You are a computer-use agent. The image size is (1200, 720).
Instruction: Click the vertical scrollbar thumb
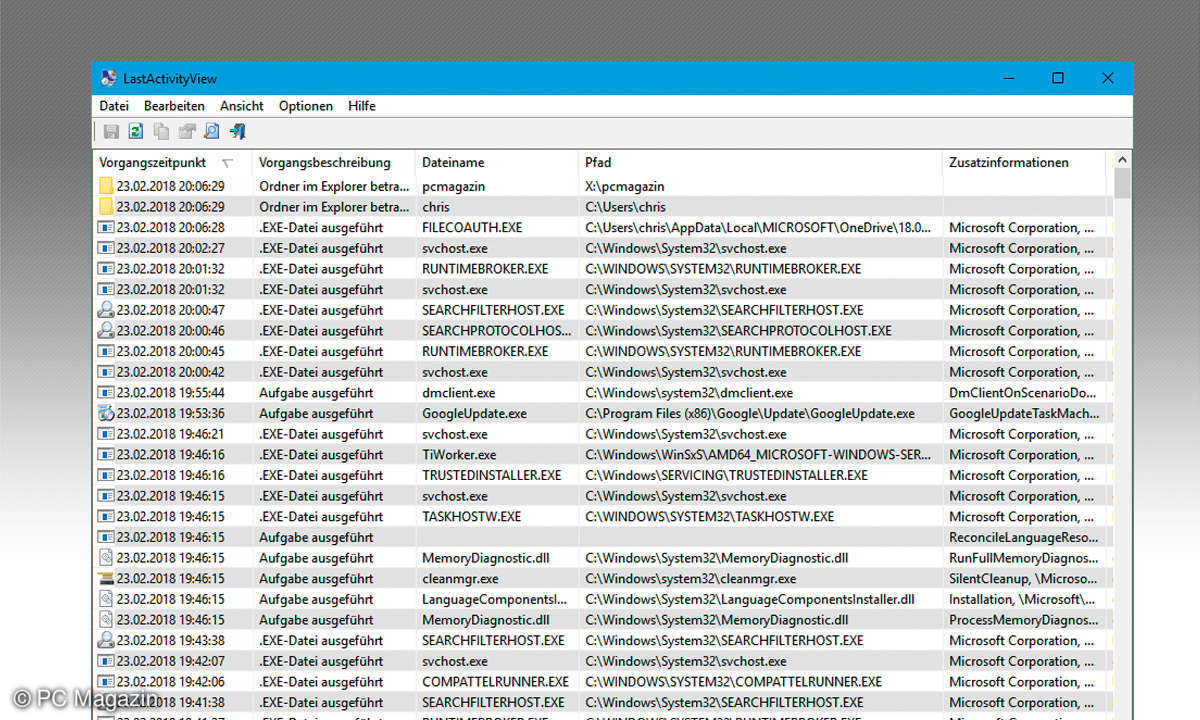coord(1122,183)
